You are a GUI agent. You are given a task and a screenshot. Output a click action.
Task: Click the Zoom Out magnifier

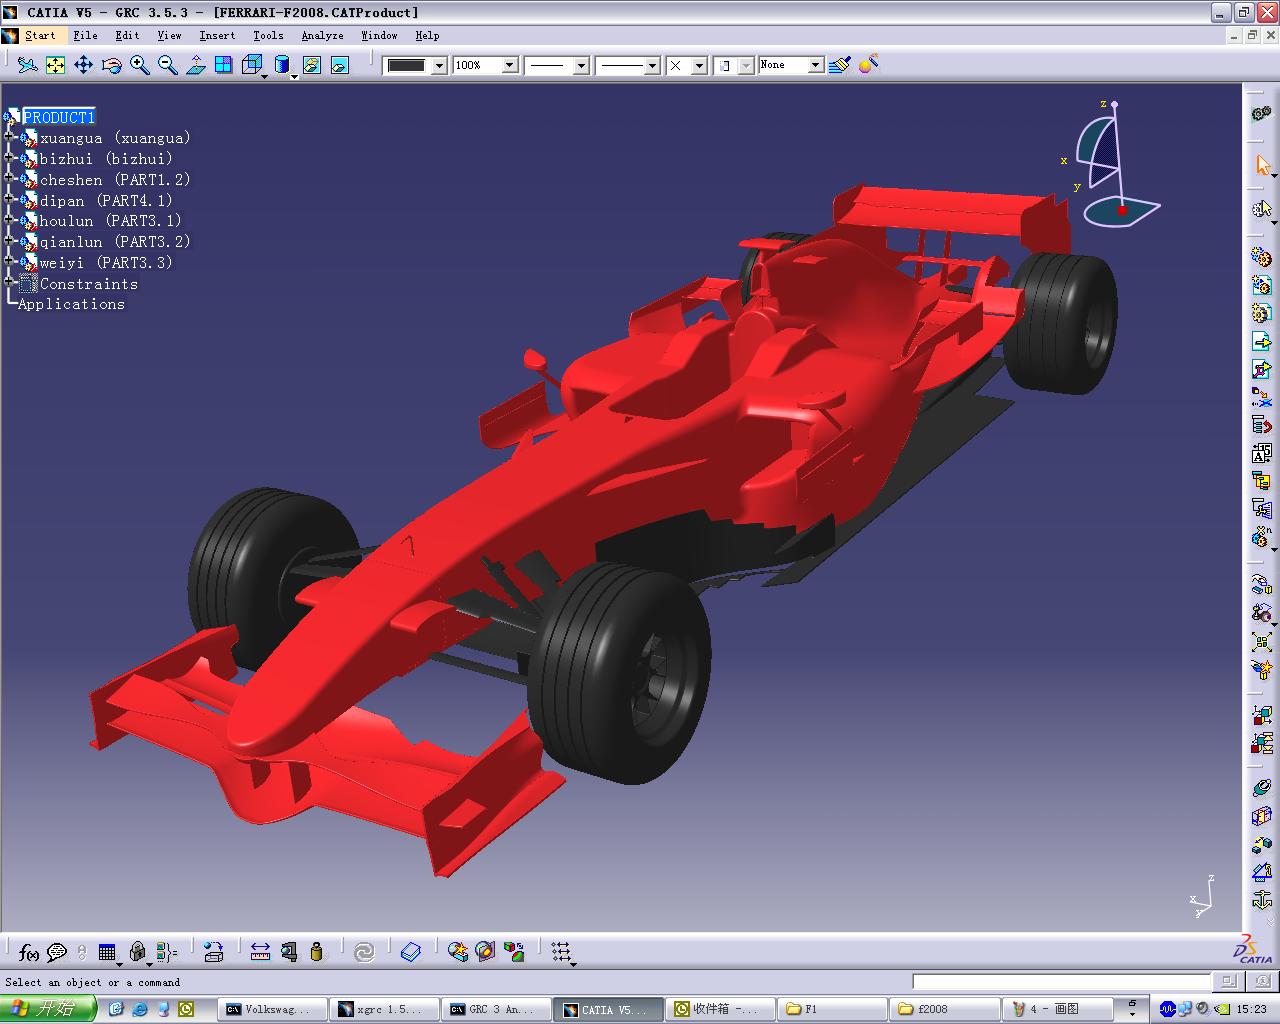click(x=167, y=65)
